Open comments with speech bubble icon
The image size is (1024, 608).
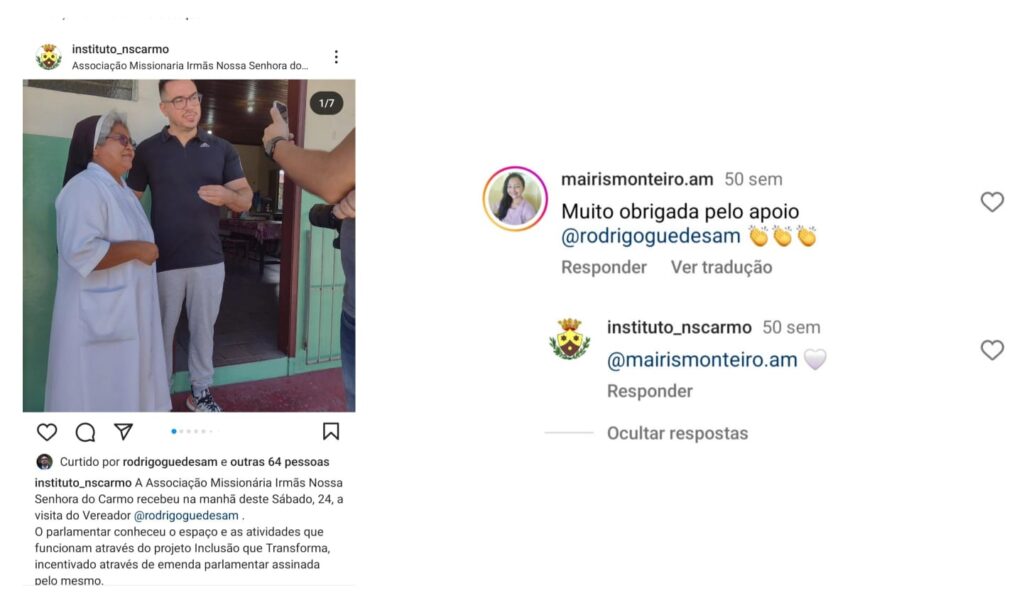(x=86, y=432)
